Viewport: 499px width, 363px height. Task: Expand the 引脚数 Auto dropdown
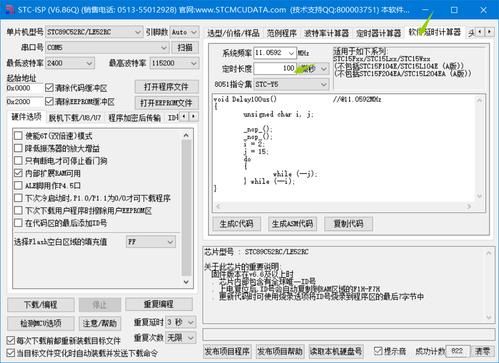[184, 32]
